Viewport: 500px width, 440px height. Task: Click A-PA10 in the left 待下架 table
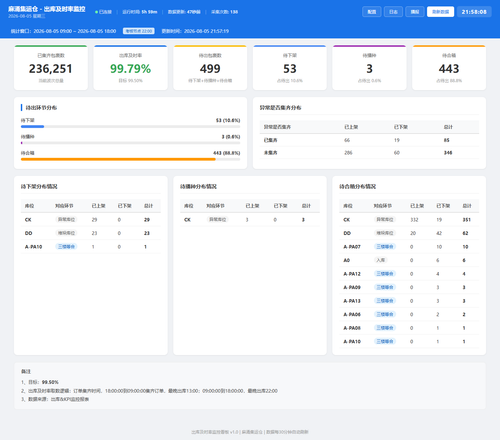point(34,247)
